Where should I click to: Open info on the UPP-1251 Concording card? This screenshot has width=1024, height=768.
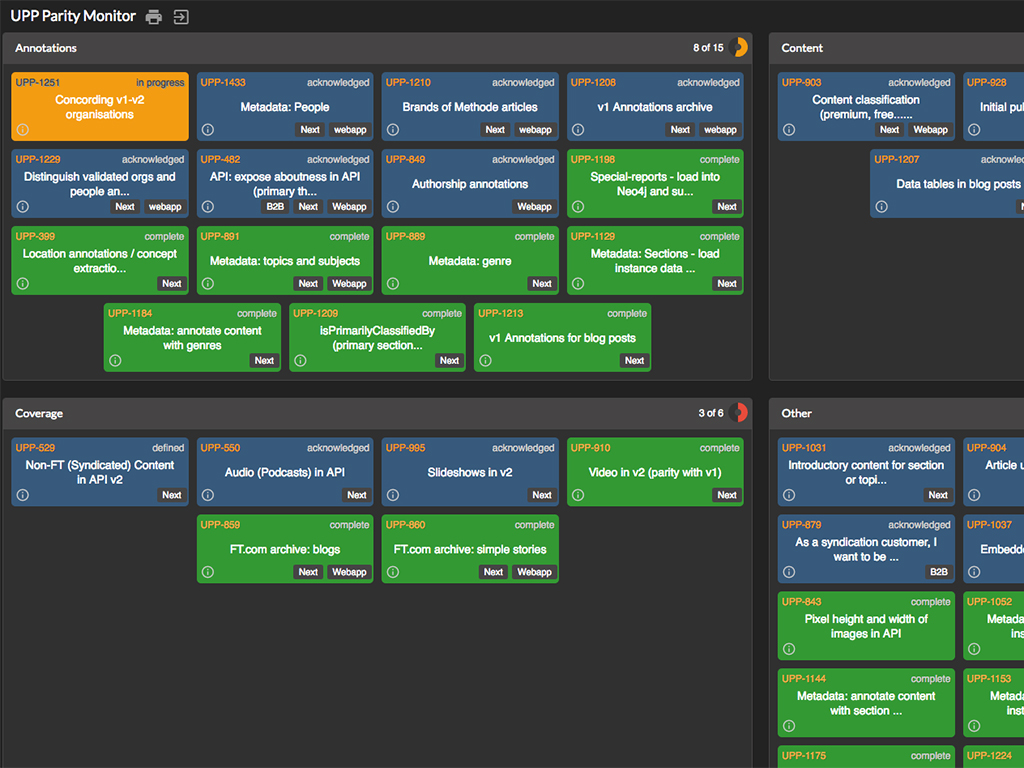pos(21,129)
